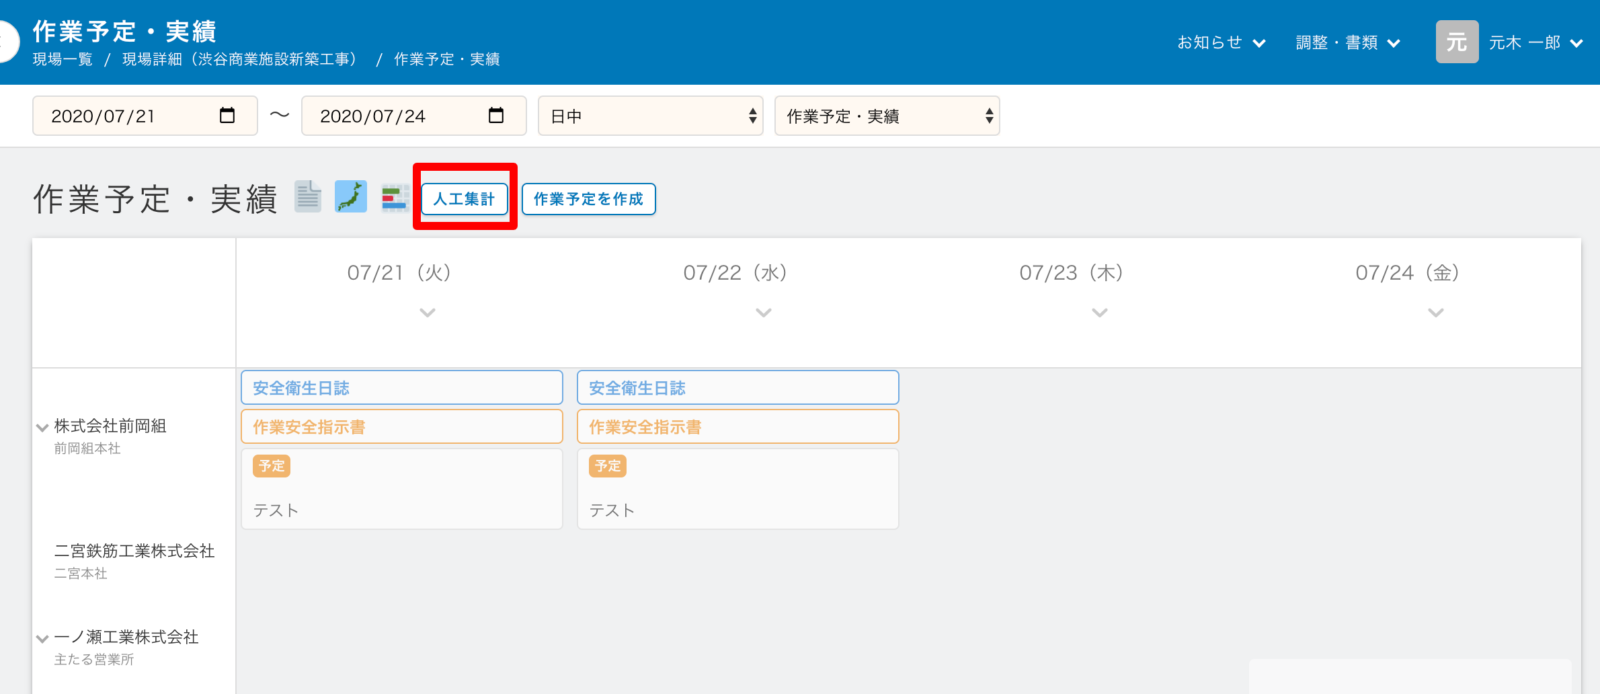Image resolution: width=1600 pixels, height=694 pixels.
Task: Open 安全衛生日誌 for 07/22
Action: 738,388
